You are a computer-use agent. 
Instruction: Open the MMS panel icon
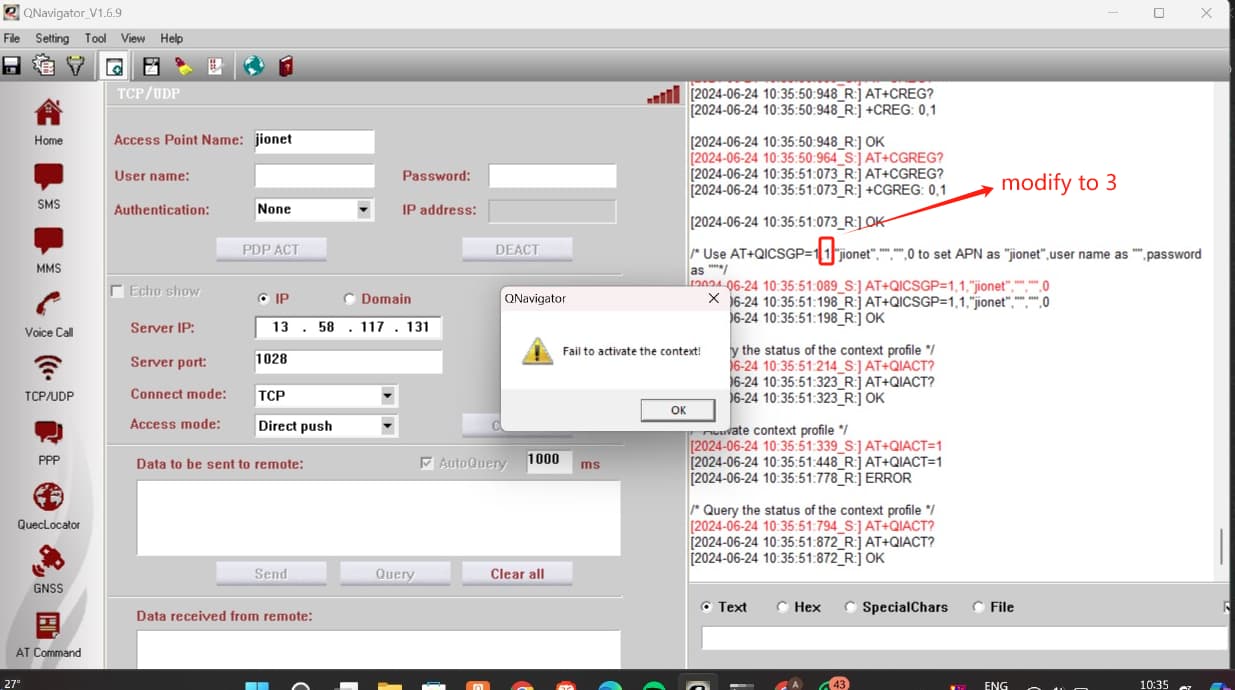pos(48,241)
